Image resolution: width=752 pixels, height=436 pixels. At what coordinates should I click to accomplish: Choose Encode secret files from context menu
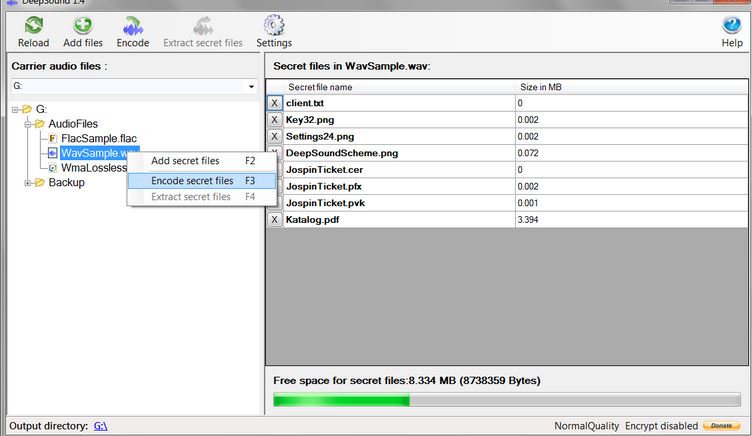tap(202, 181)
